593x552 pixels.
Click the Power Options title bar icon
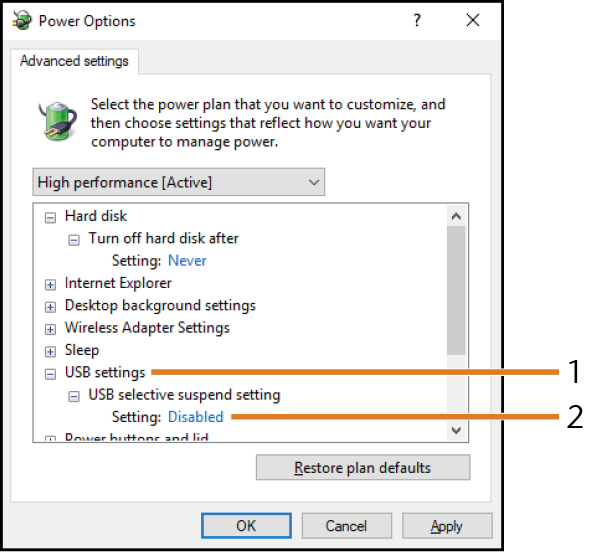pos(22,20)
